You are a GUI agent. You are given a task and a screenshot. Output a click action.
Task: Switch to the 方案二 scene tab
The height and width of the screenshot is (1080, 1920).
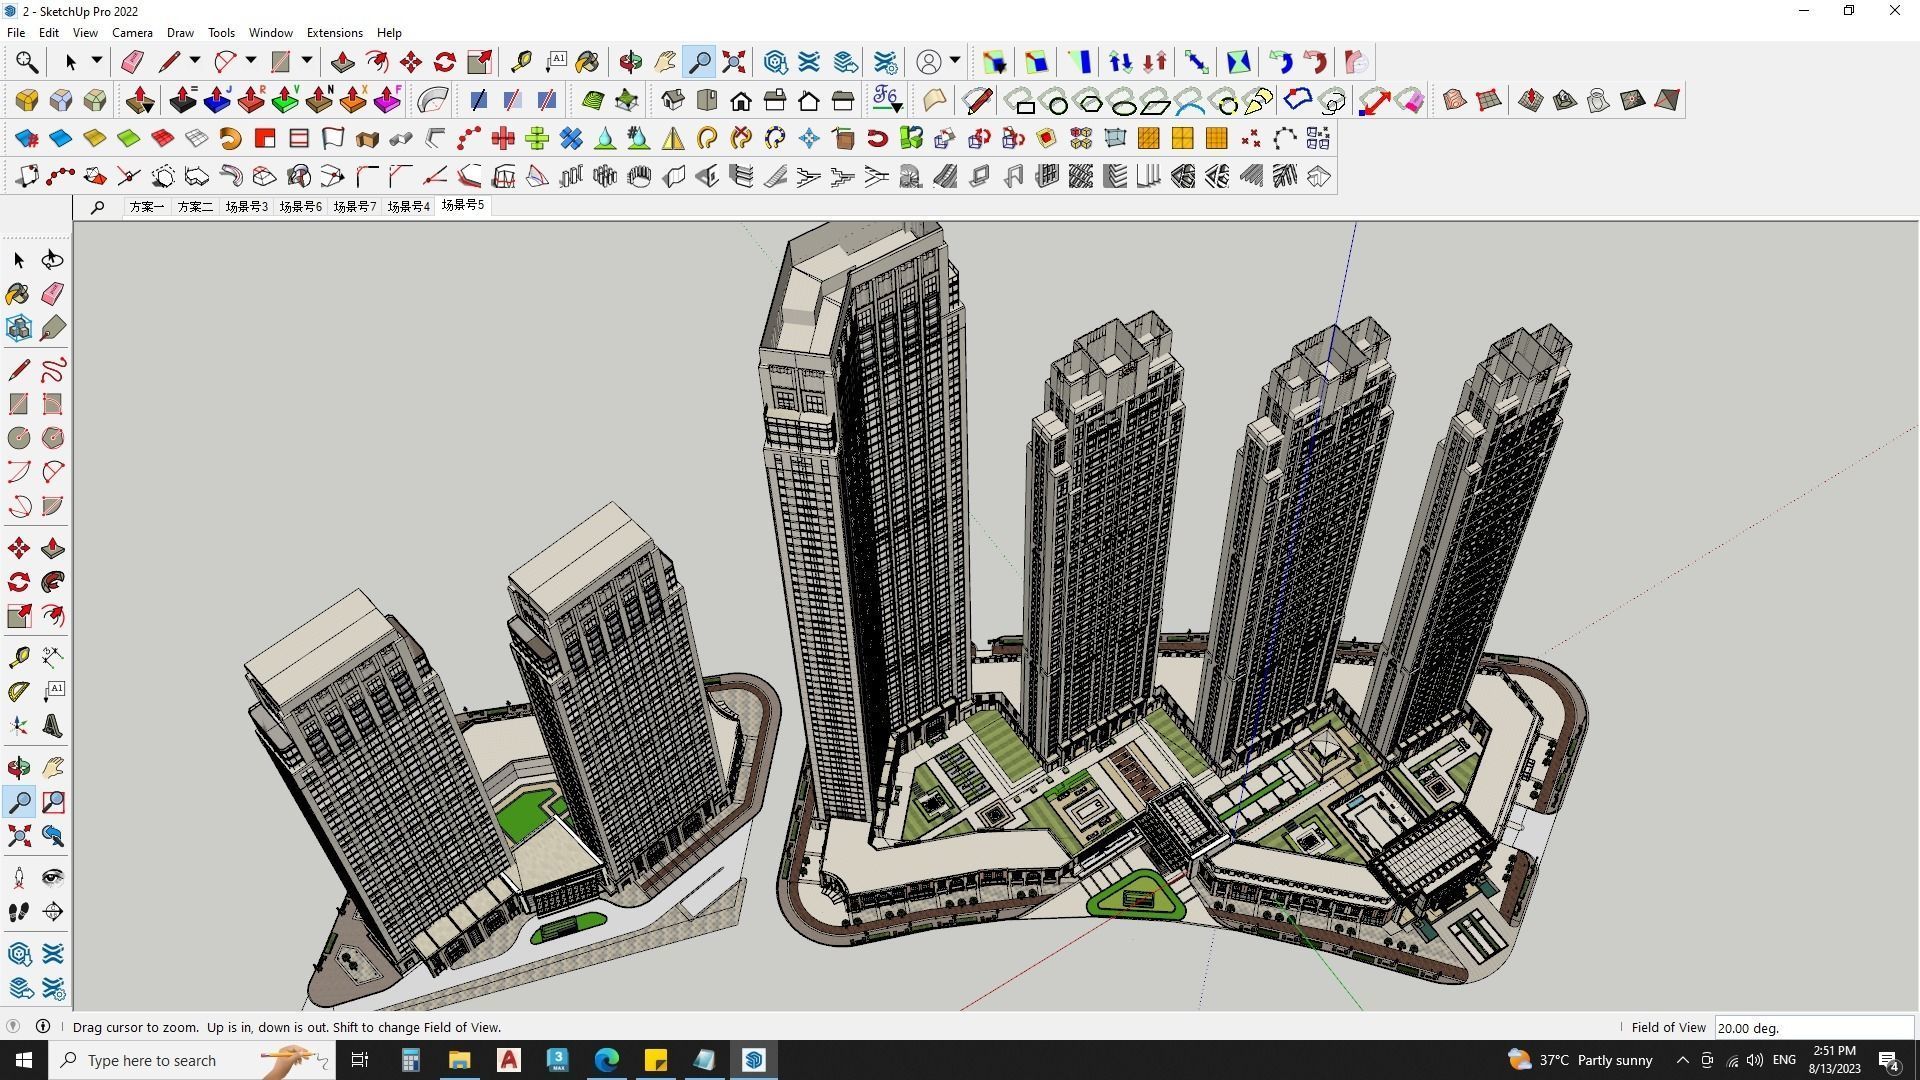pos(195,207)
